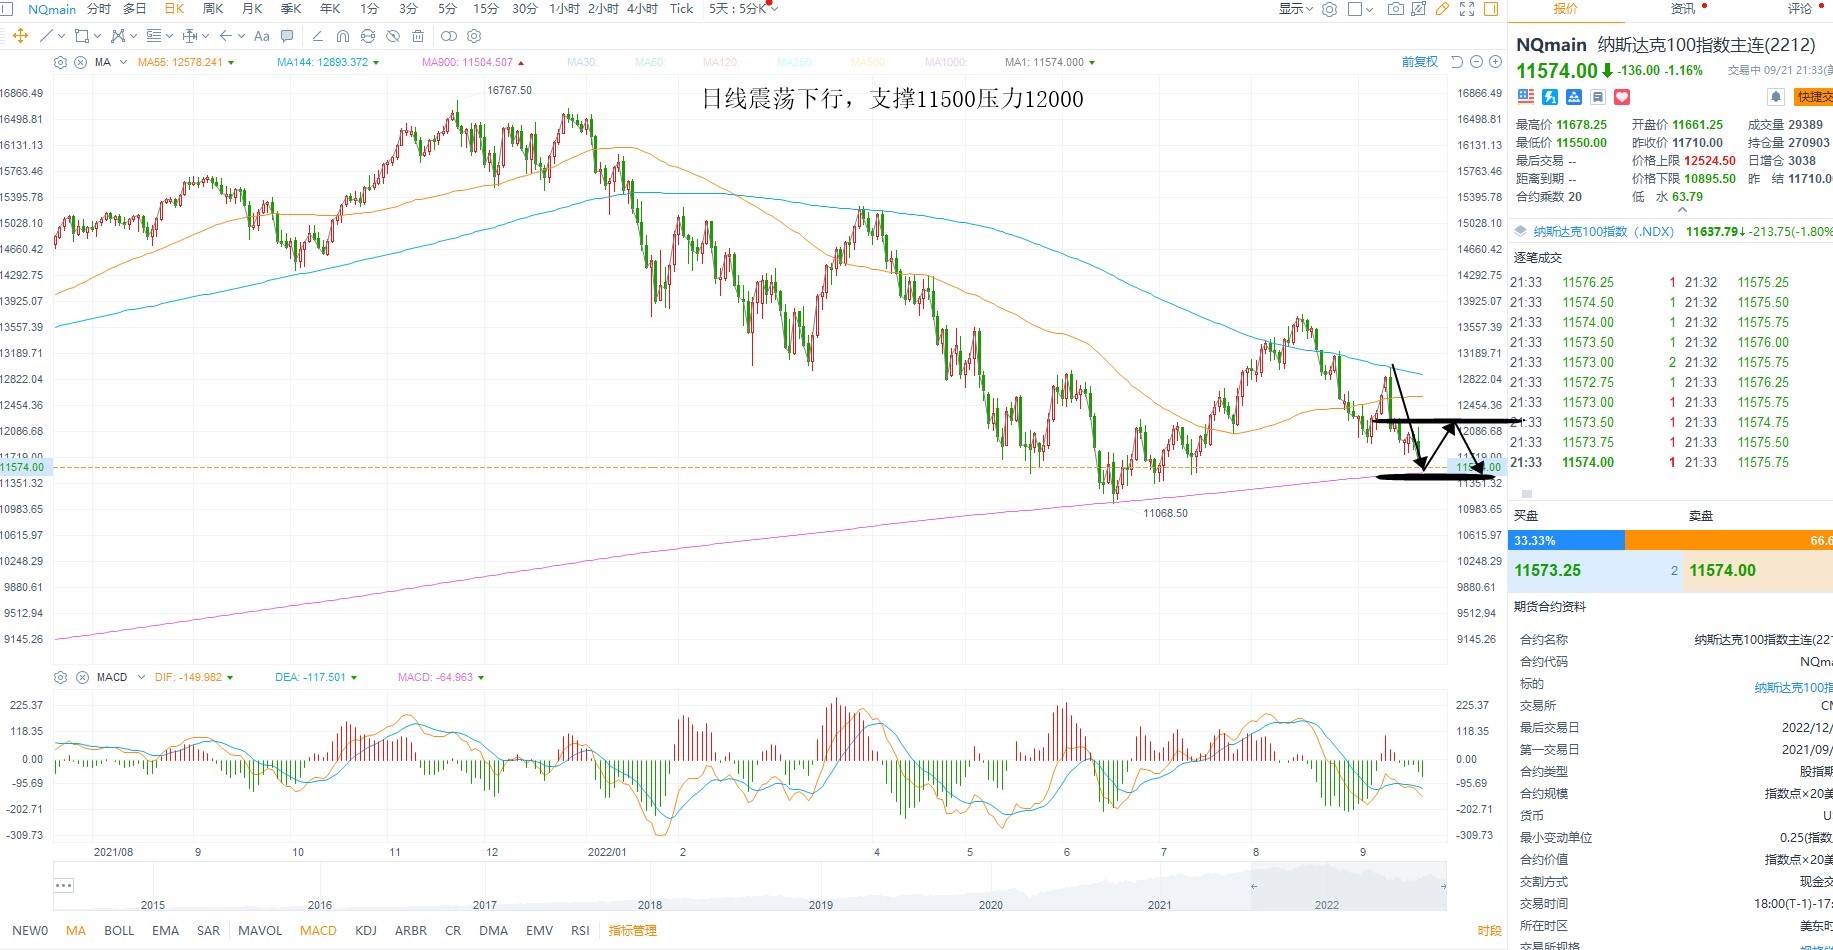Open MA indicator settings gear
Screen dimensions: 1833x950
(60, 62)
